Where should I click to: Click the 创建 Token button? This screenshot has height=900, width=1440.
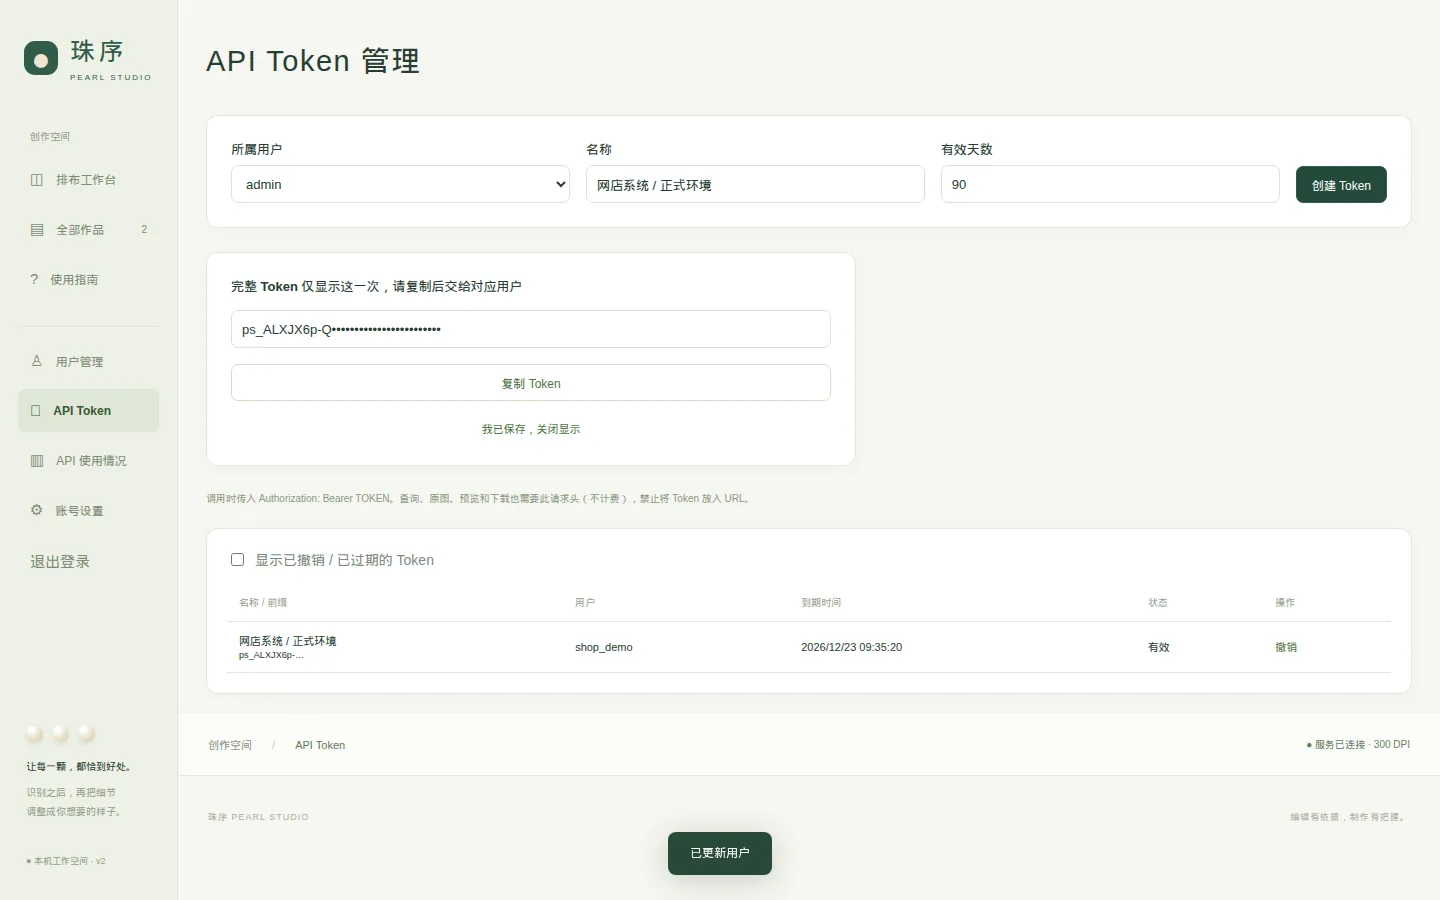click(x=1341, y=185)
